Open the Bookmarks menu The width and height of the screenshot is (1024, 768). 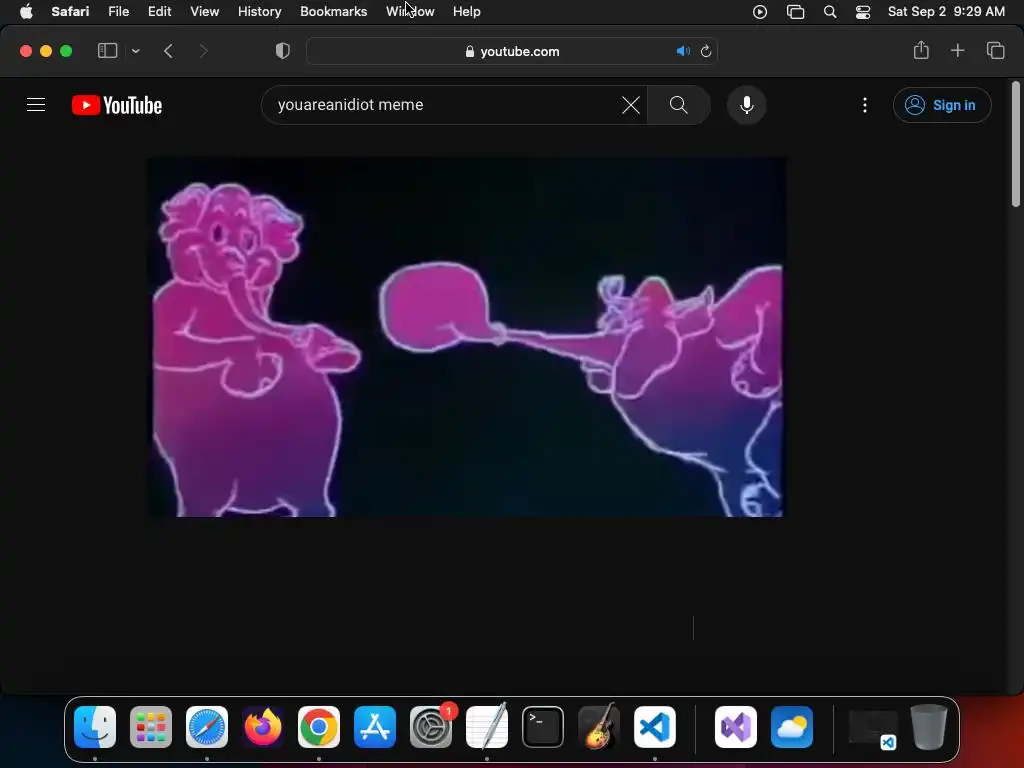[x=333, y=12]
